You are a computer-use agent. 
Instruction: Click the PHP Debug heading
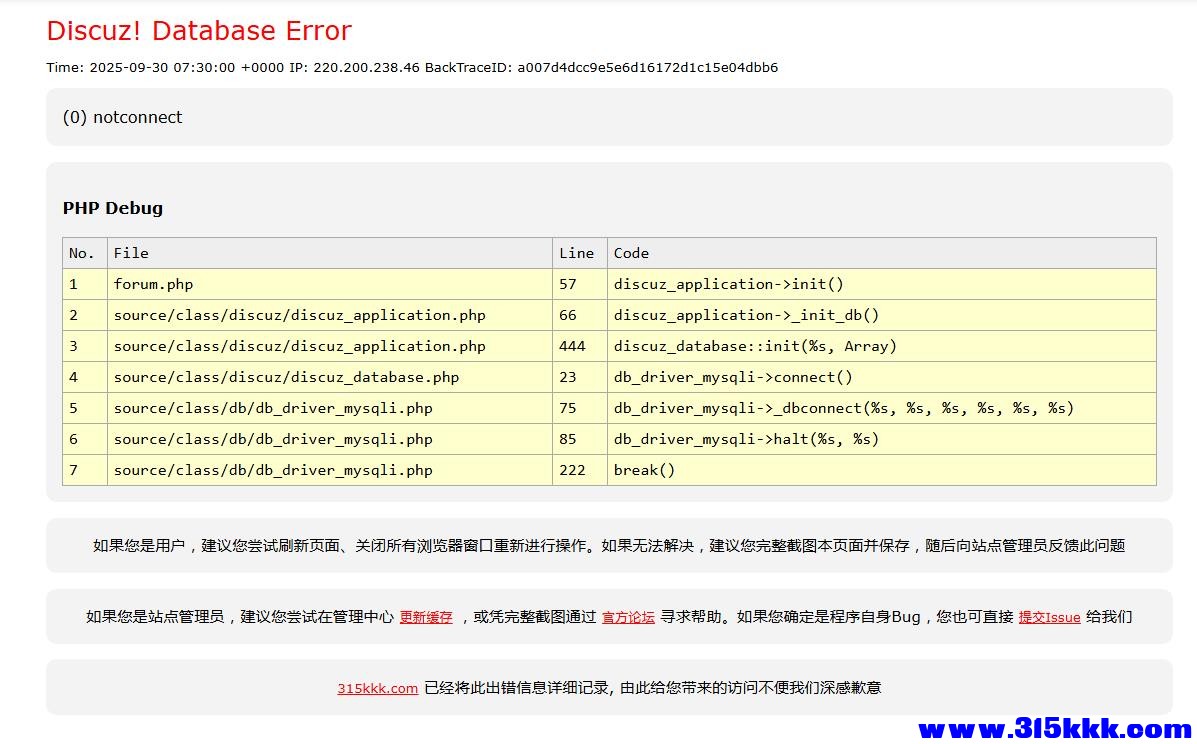[112, 208]
